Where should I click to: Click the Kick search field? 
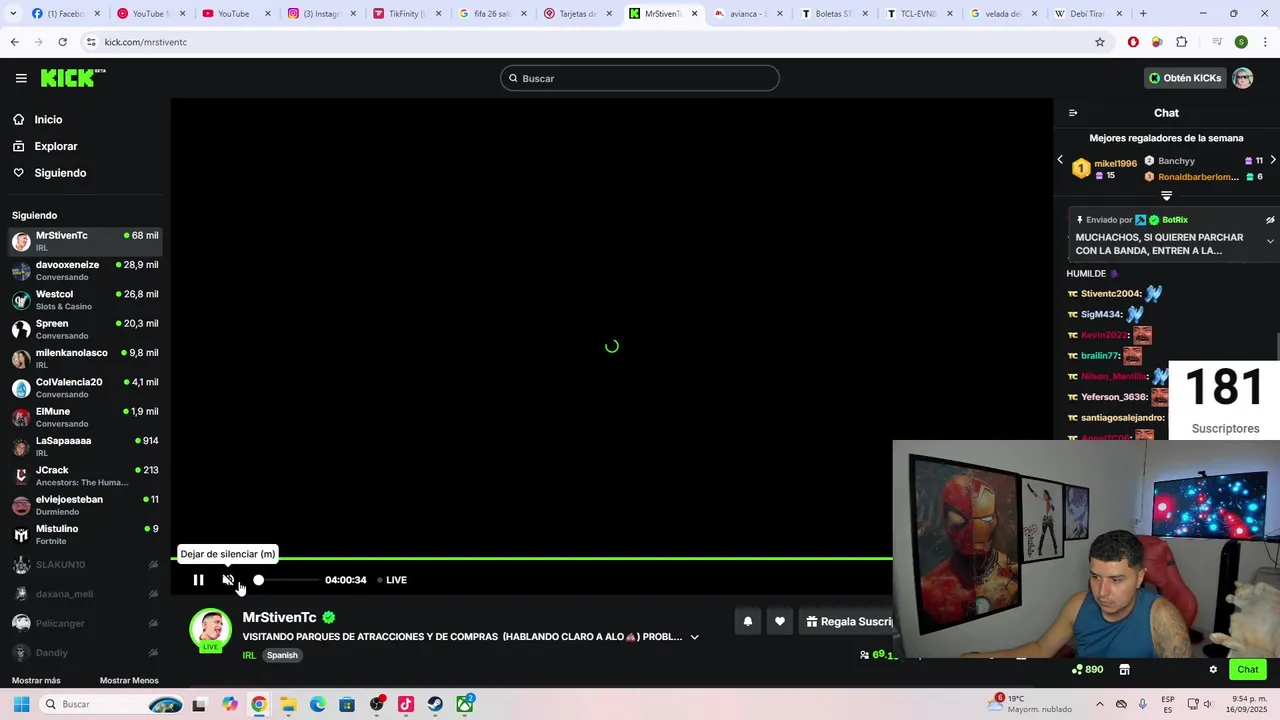pyautogui.click(x=640, y=78)
